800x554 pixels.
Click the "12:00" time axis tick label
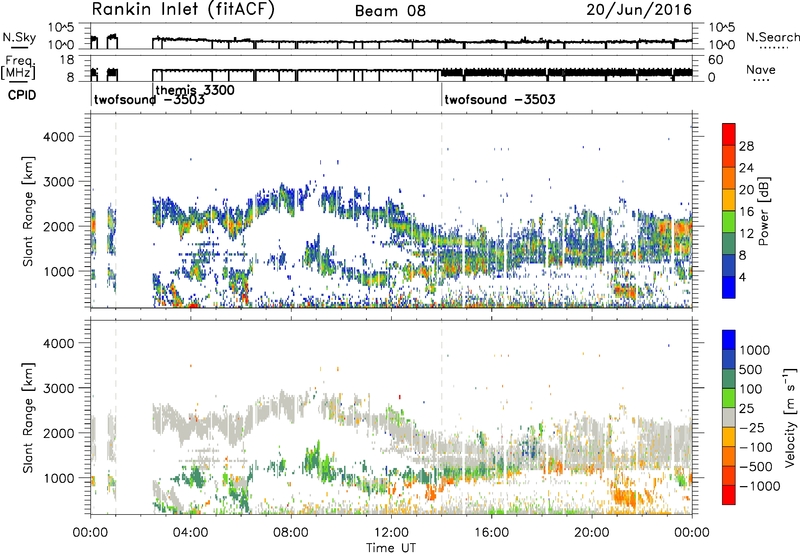[391, 533]
